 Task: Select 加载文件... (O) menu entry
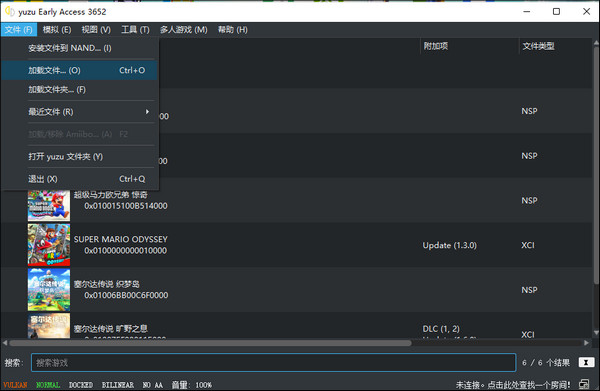pos(79,70)
